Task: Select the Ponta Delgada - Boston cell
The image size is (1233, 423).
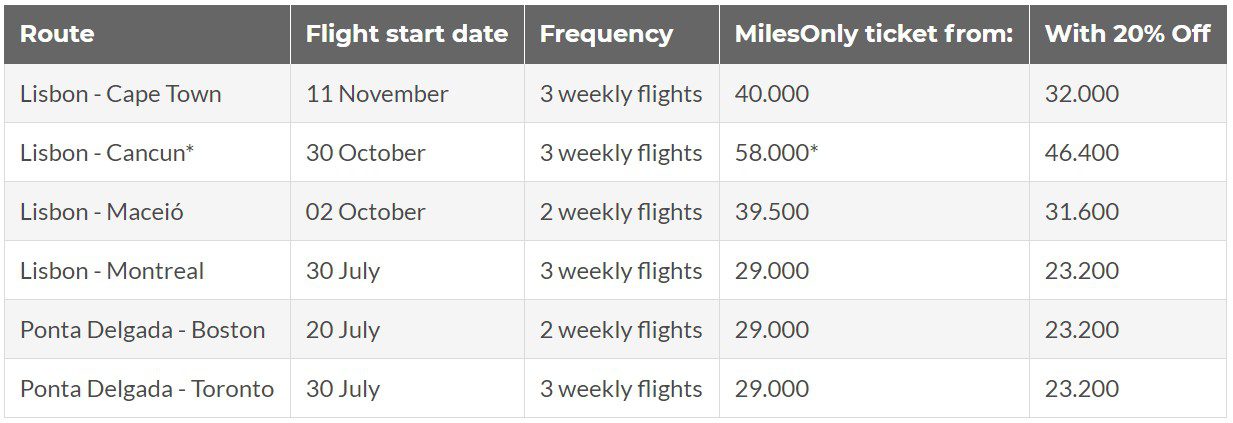Action: (143, 330)
